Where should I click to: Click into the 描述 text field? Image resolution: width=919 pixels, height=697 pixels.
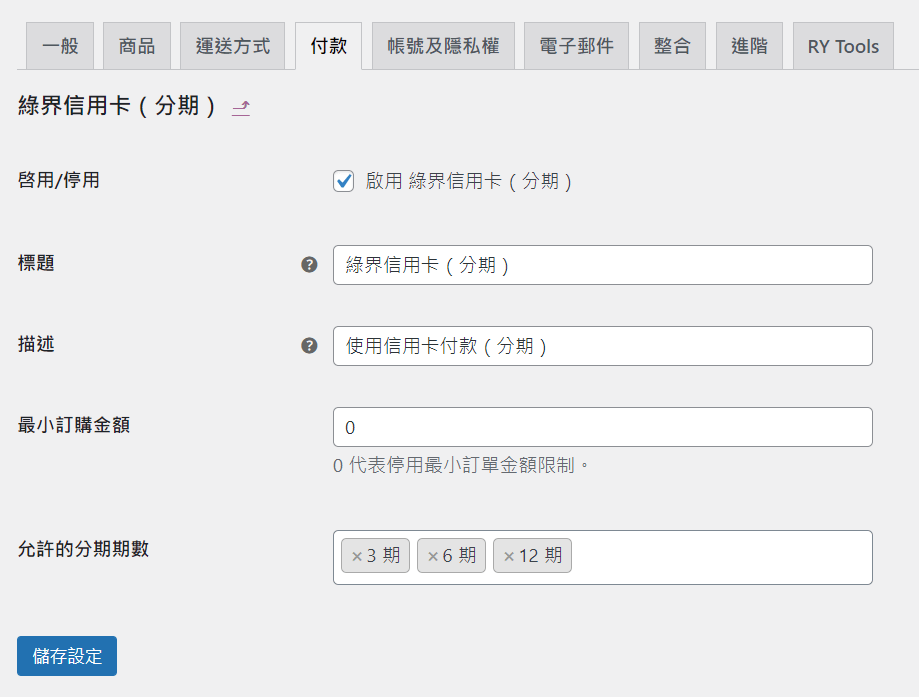click(x=603, y=346)
